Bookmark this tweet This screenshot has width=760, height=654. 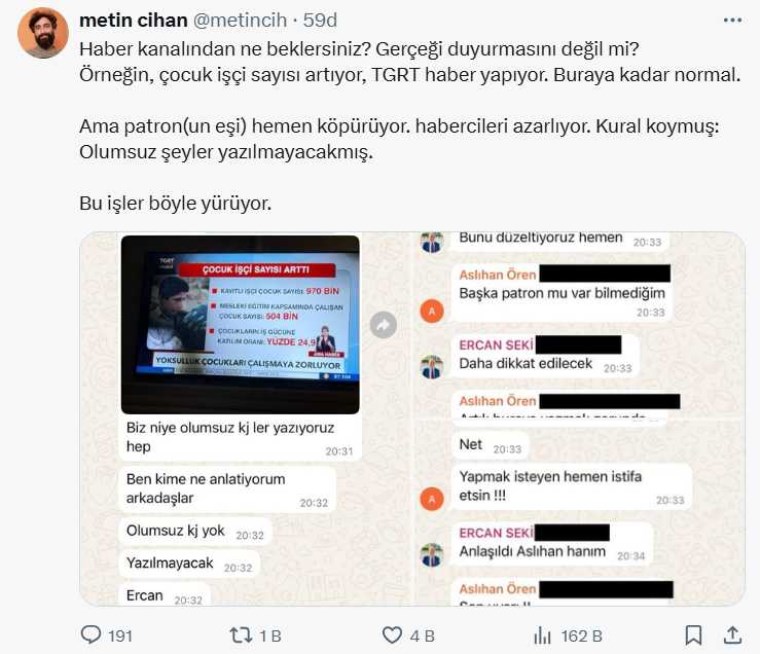click(x=693, y=635)
